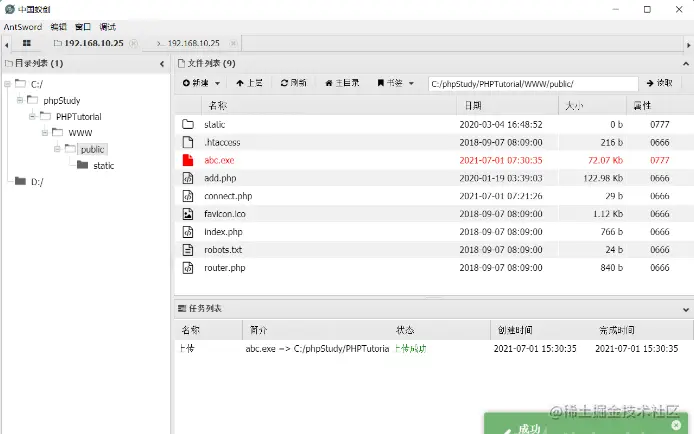Click the path input field
The height and width of the screenshot is (434, 694).
coord(533,84)
